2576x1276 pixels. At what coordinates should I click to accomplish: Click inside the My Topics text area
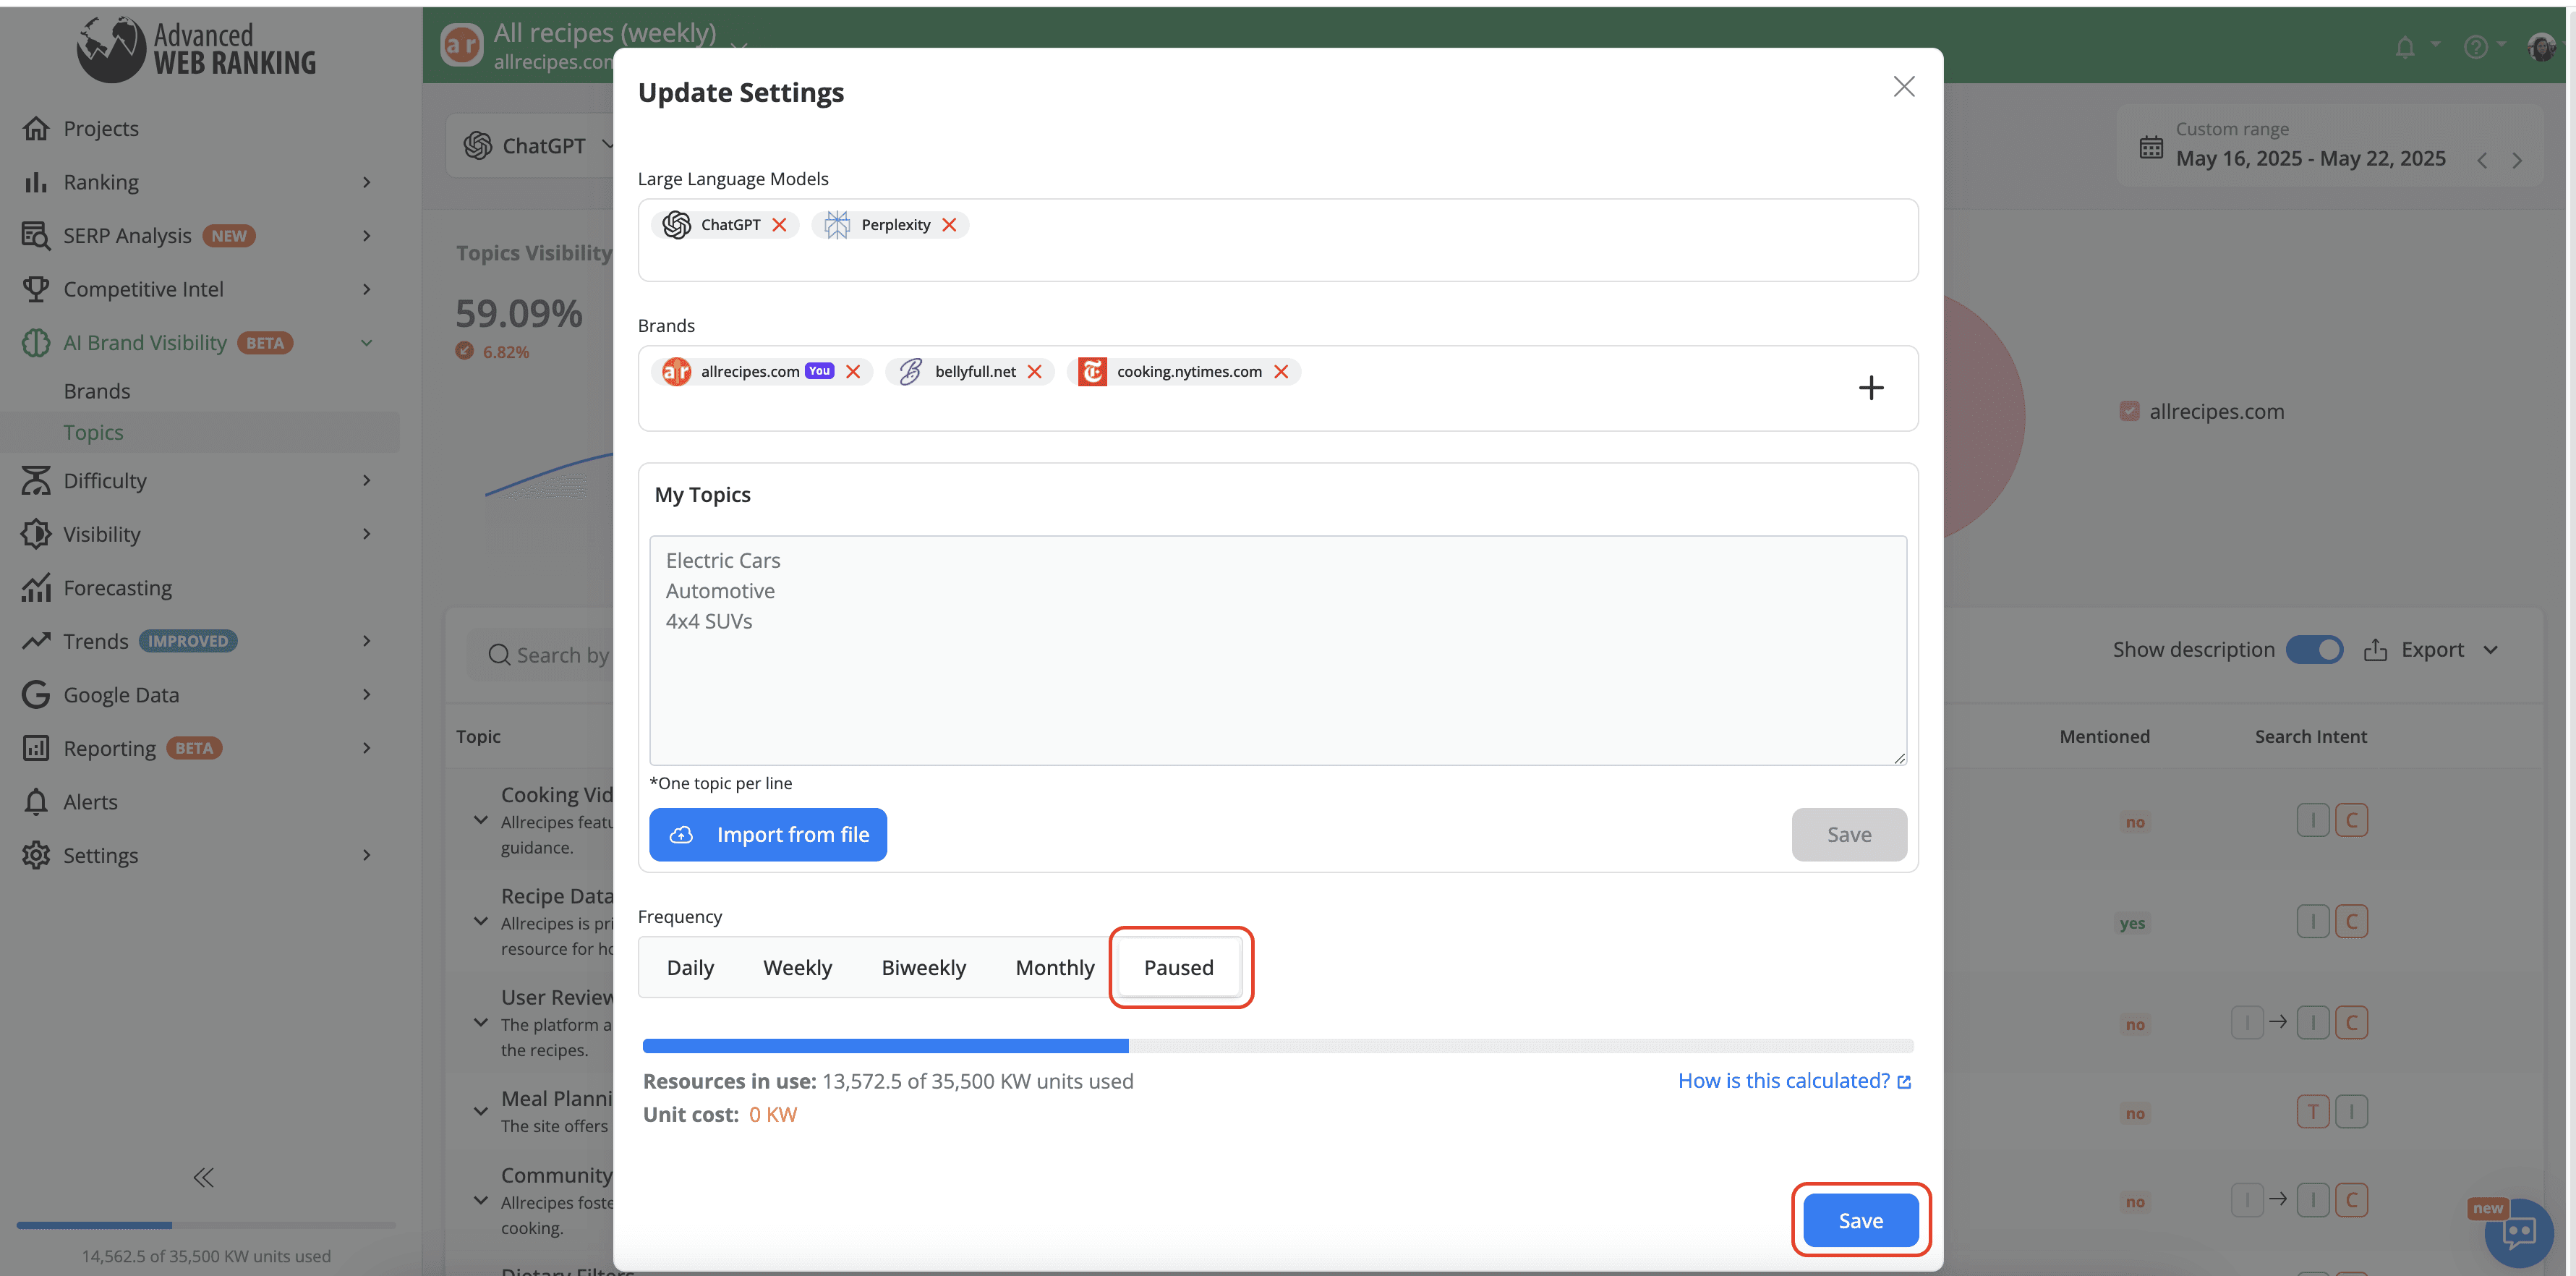[1277, 650]
